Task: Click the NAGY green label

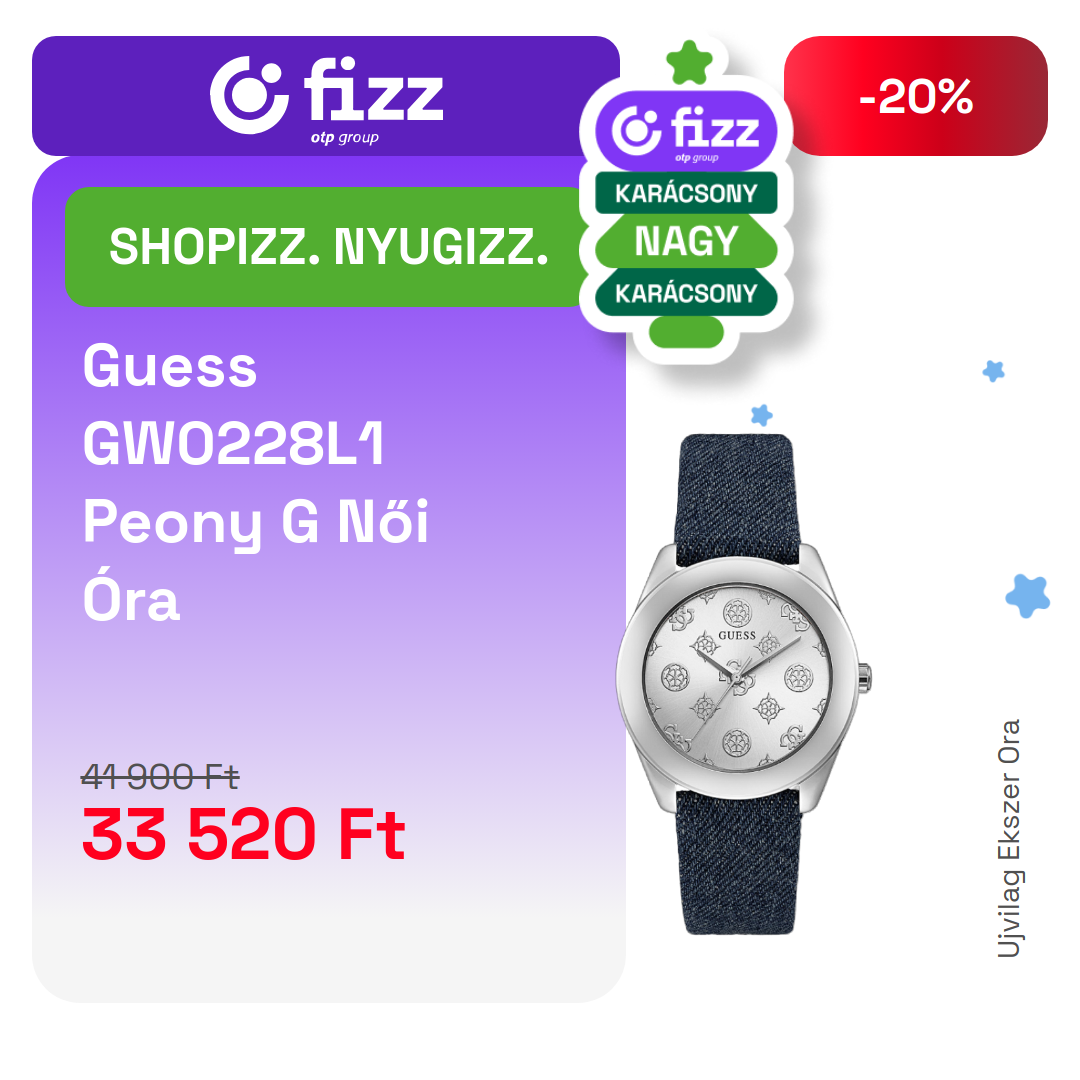Action: pyautogui.click(x=686, y=242)
